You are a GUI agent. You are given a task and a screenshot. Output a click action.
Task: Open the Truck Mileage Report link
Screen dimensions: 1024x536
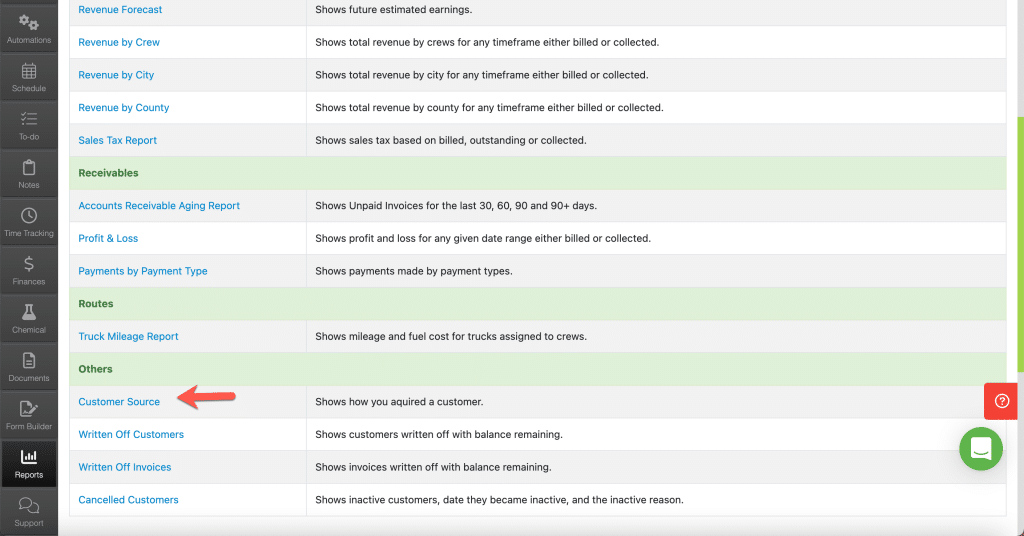(128, 336)
